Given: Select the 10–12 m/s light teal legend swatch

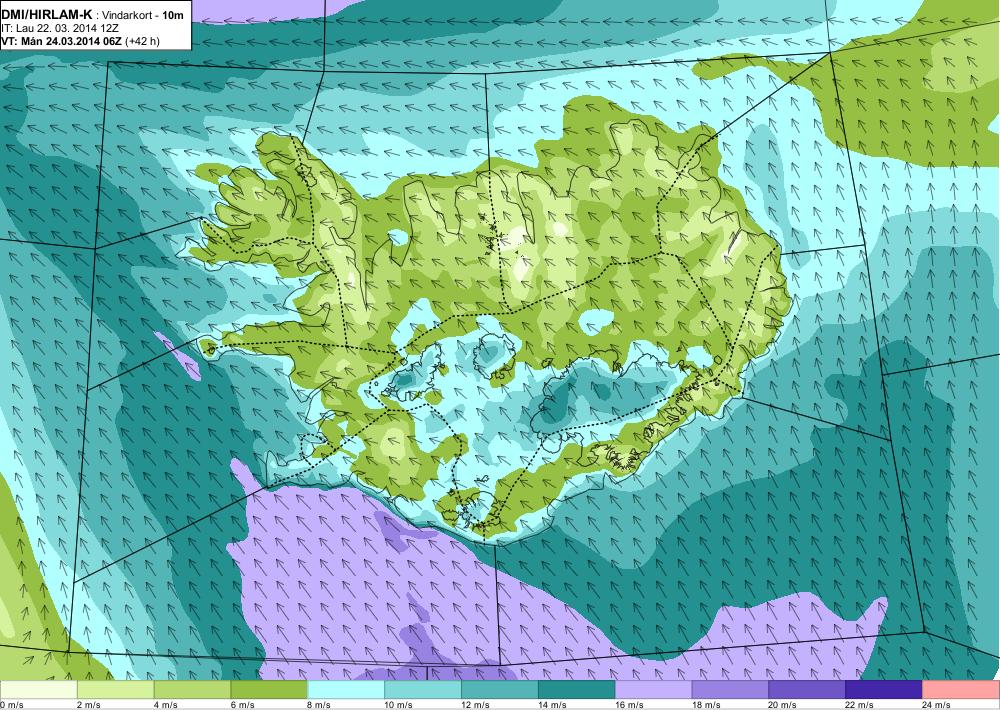Looking at the screenshot, I should [423, 690].
